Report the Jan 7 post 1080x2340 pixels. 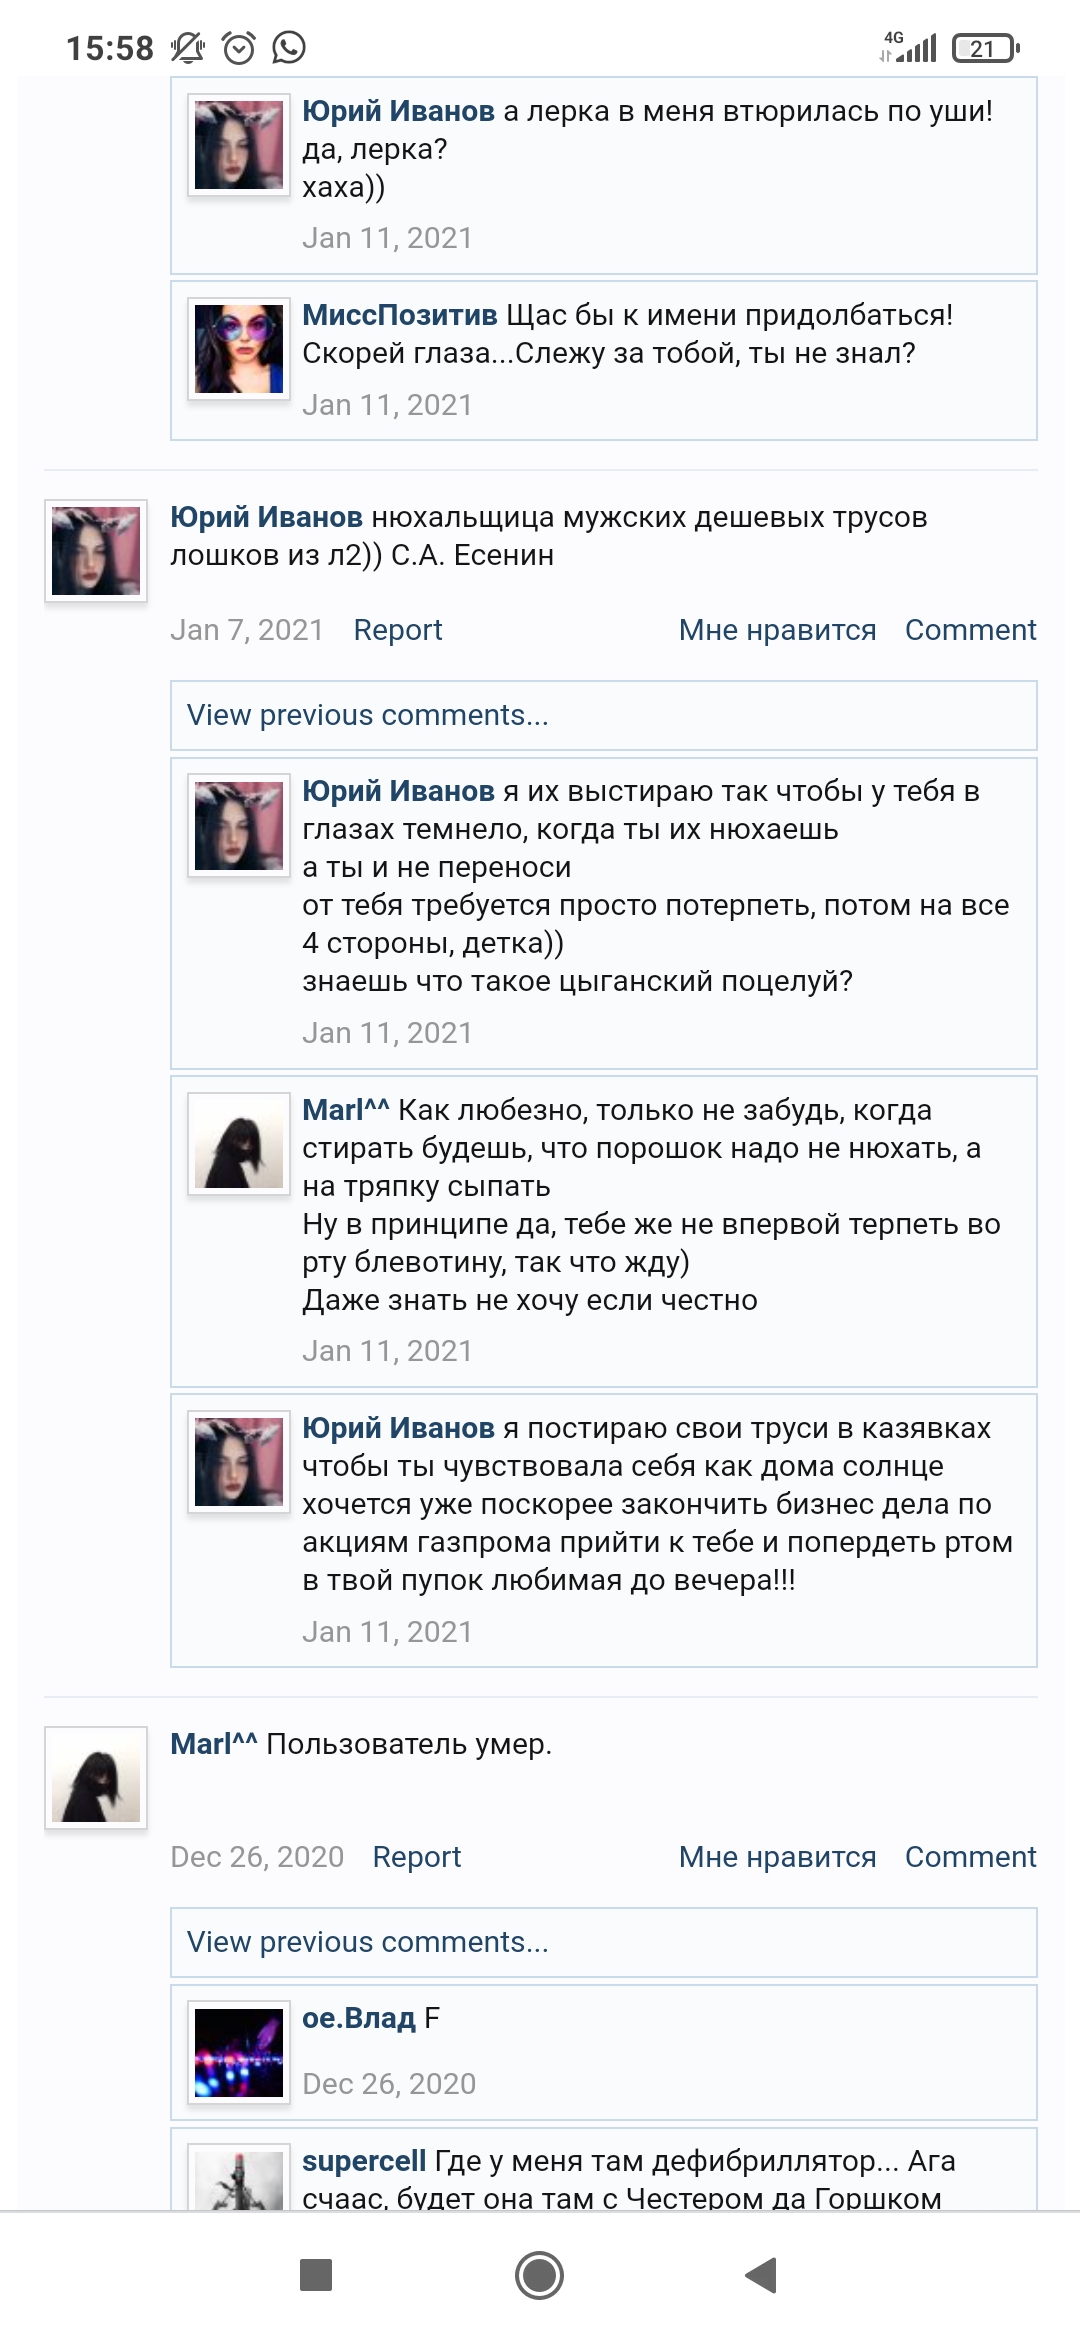tap(397, 630)
